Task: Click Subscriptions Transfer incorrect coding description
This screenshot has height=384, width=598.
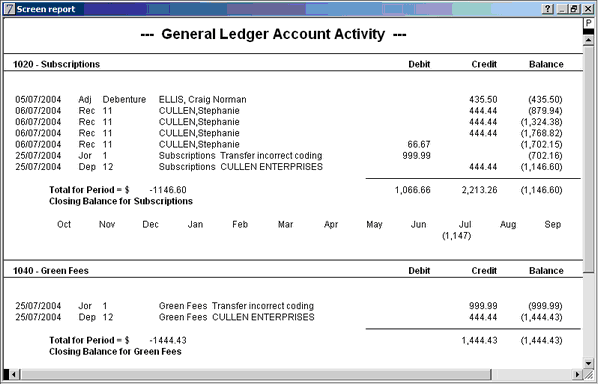Action: [240, 156]
